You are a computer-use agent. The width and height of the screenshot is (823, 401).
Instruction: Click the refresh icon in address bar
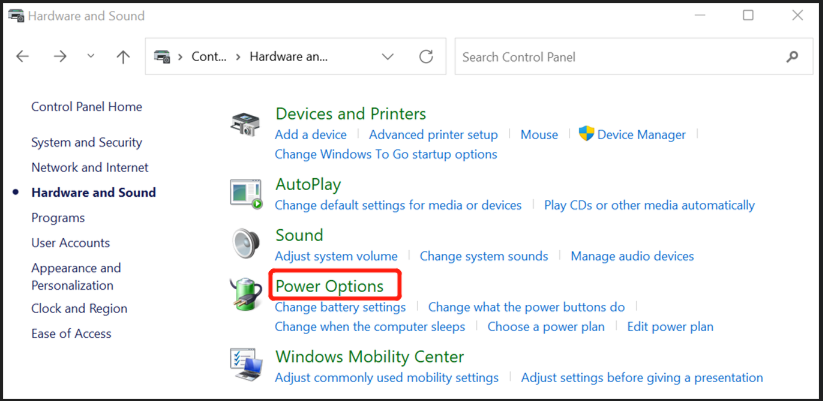pos(427,57)
